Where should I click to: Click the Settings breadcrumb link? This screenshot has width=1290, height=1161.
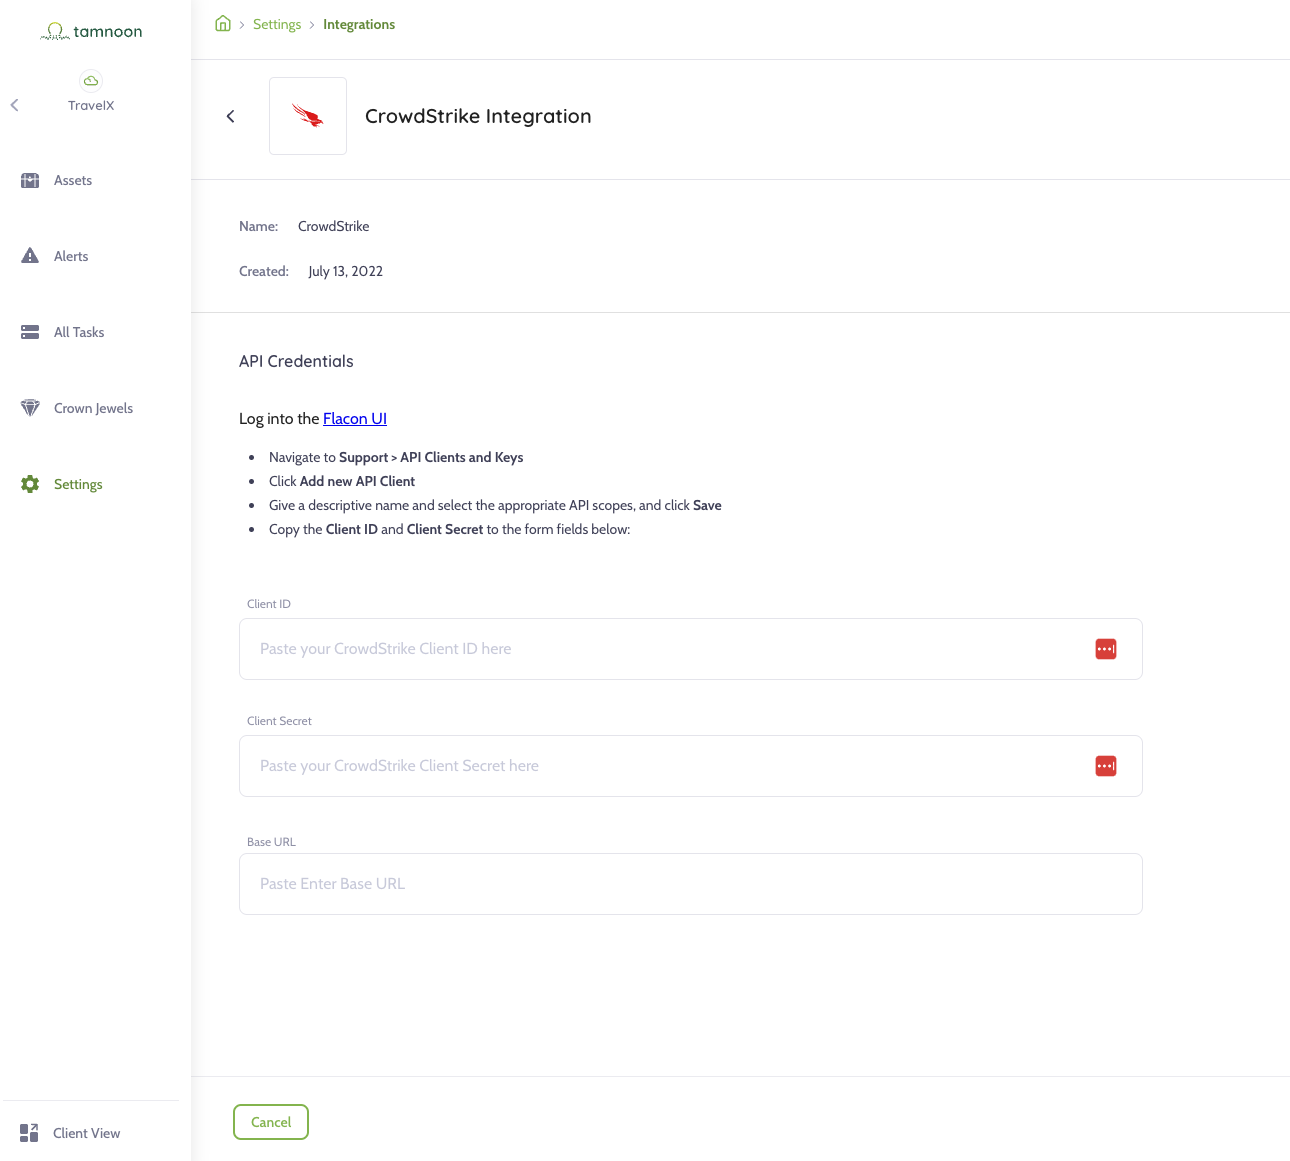click(277, 25)
